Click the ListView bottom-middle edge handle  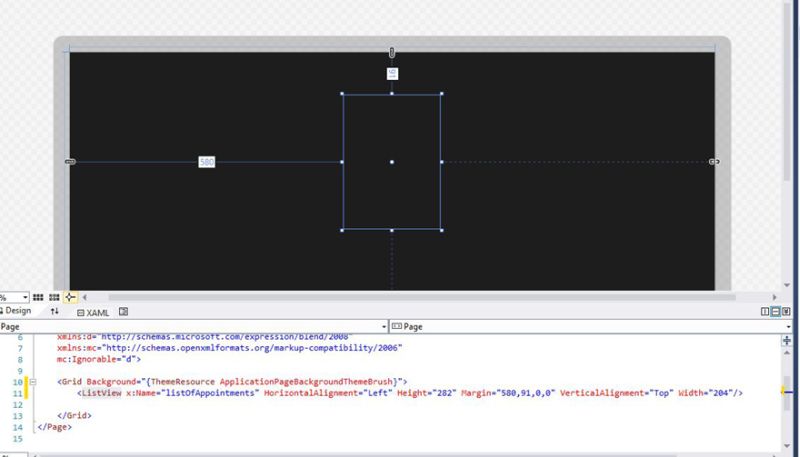392,230
